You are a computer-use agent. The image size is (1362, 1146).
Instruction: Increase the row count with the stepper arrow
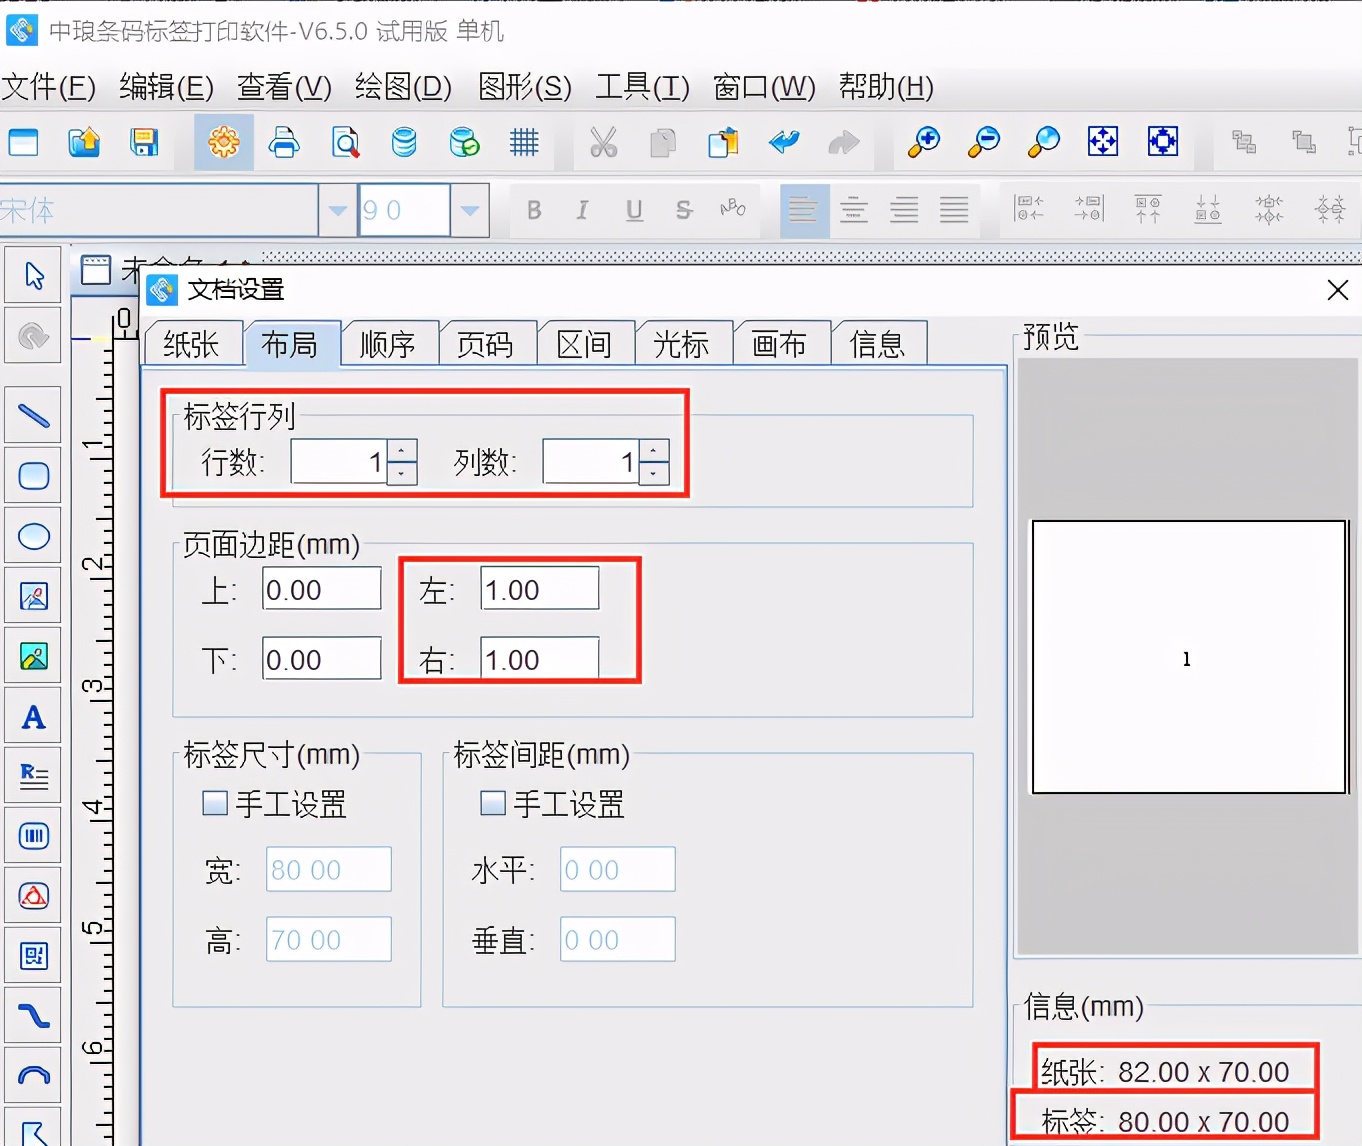[x=400, y=450]
